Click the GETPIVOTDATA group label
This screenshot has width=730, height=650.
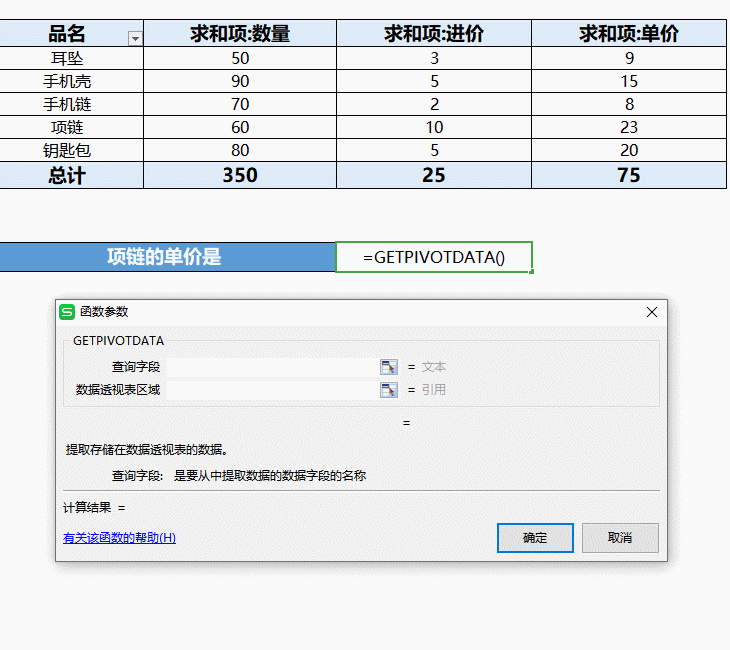point(118,341)
